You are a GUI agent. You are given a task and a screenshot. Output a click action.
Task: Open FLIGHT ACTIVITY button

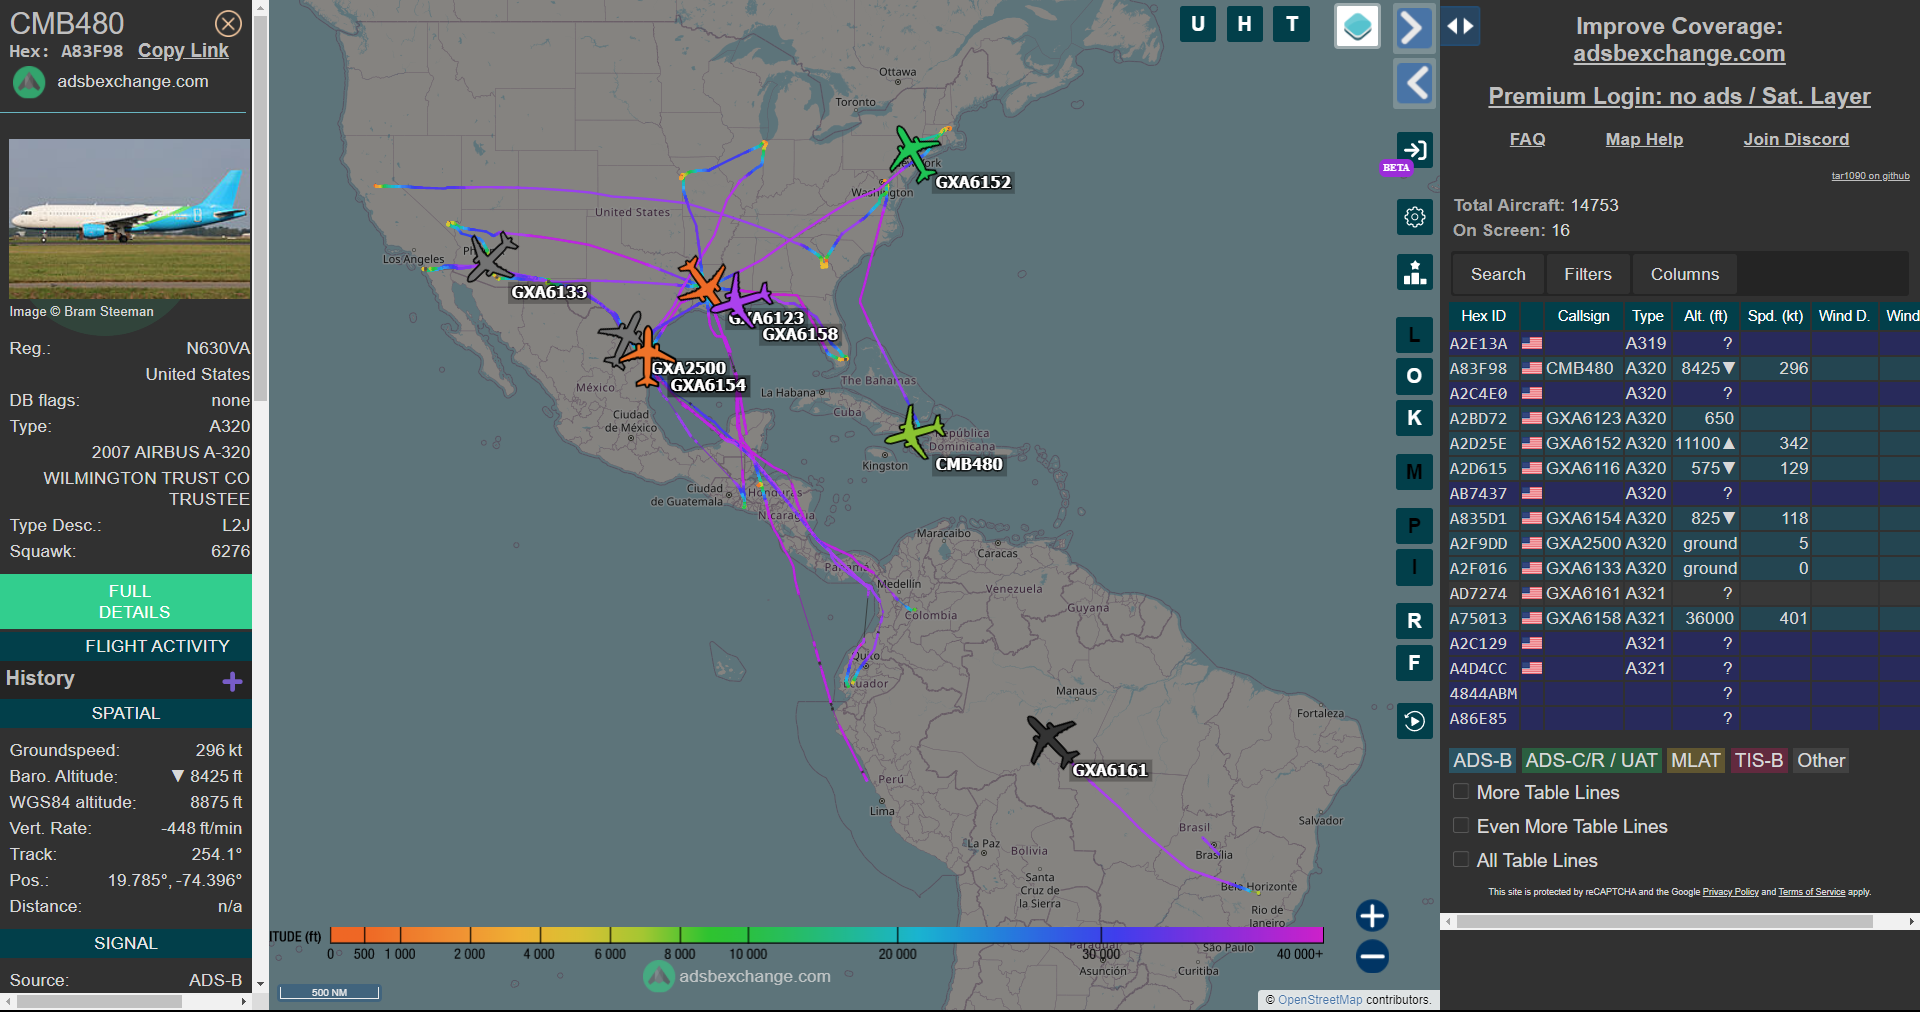(126, 646)
